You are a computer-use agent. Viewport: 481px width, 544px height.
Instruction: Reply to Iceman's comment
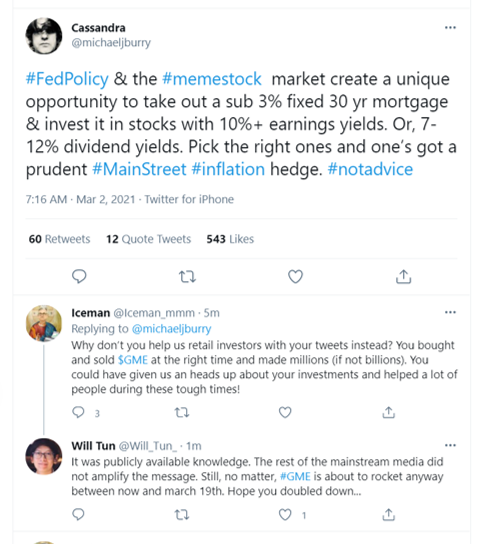pos(78,412)
